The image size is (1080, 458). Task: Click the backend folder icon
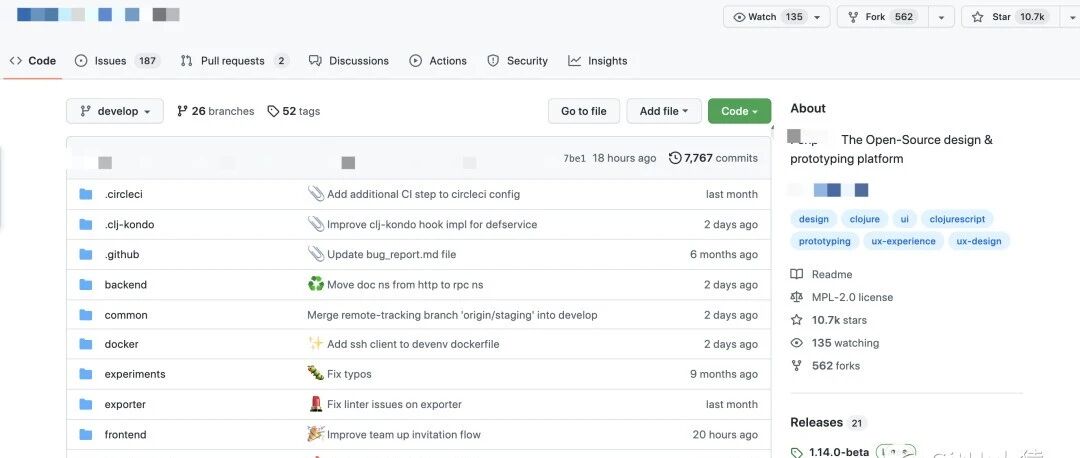point(85,284)
